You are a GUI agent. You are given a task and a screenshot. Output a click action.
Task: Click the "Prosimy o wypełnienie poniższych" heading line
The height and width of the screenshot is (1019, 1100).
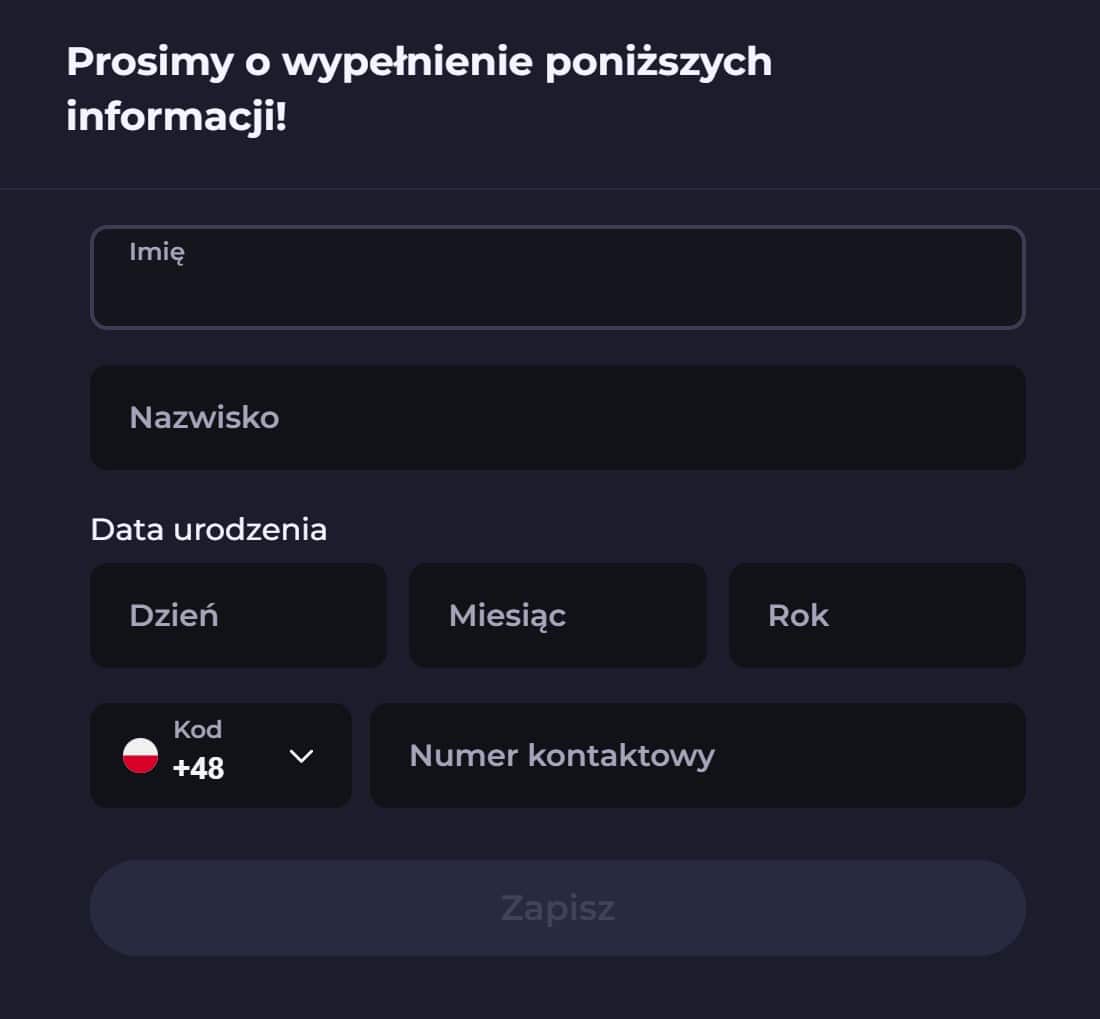[x=419, y=62]
